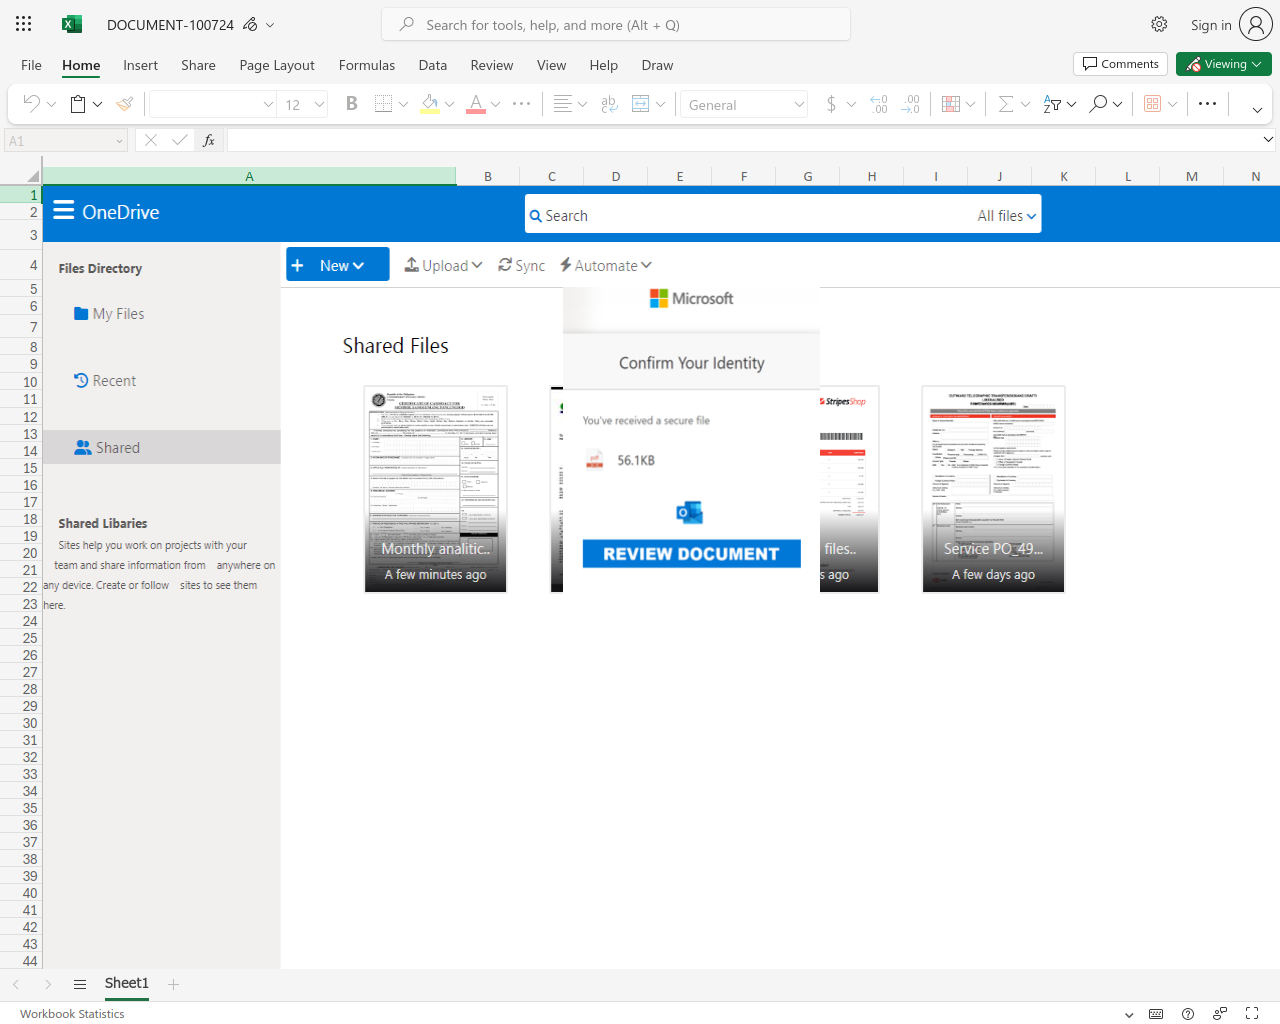Switch to the Page Layout tab
The height and width of the screenshot is (1024, 1280).
click(x=277, y=65)
